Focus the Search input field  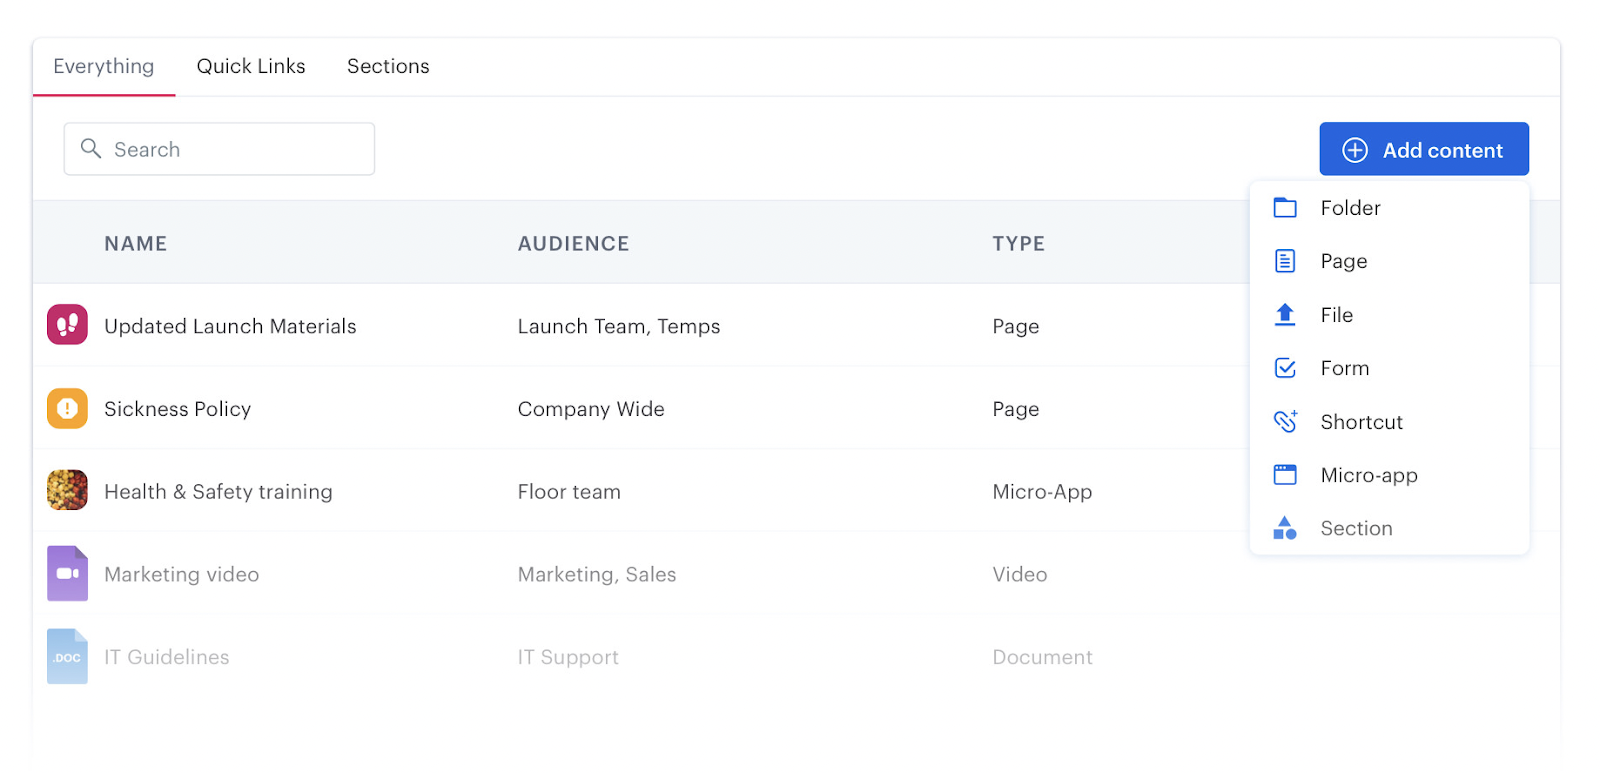coord(240,149)
